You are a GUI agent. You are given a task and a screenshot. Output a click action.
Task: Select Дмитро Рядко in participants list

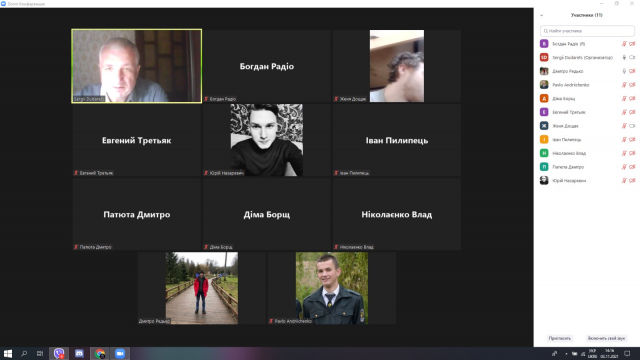click(587, 71)
